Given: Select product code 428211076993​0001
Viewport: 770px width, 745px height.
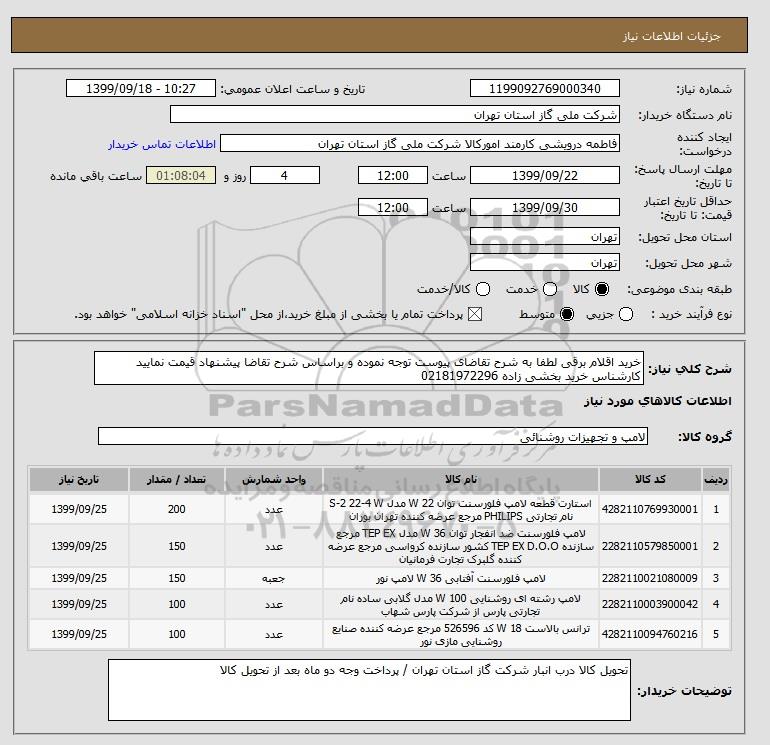Looking at the screenshot, I should coord(650,509).
